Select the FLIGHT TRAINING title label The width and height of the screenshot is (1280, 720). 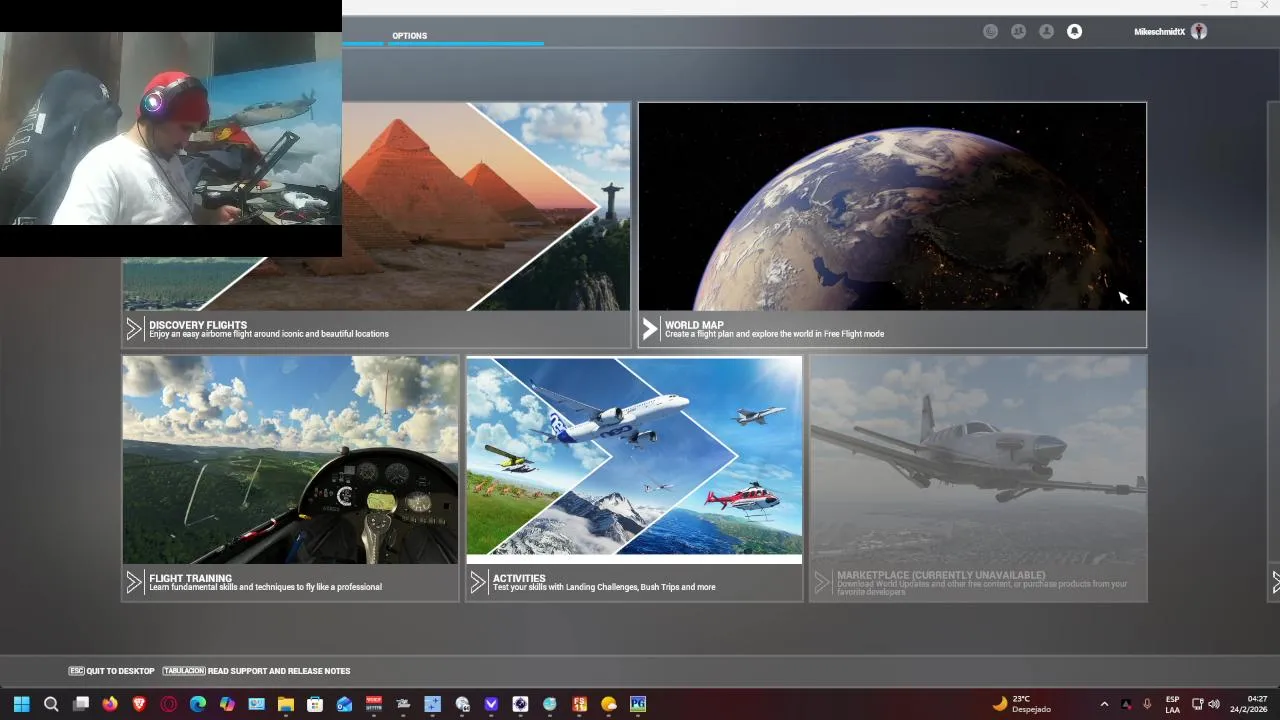190,578
